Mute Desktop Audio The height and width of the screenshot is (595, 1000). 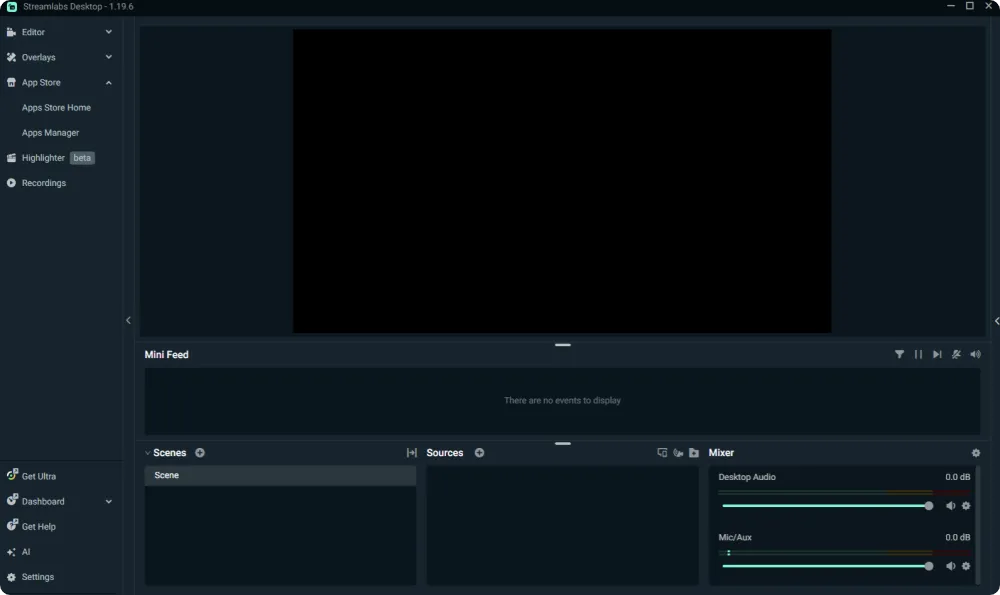point(950,506)
